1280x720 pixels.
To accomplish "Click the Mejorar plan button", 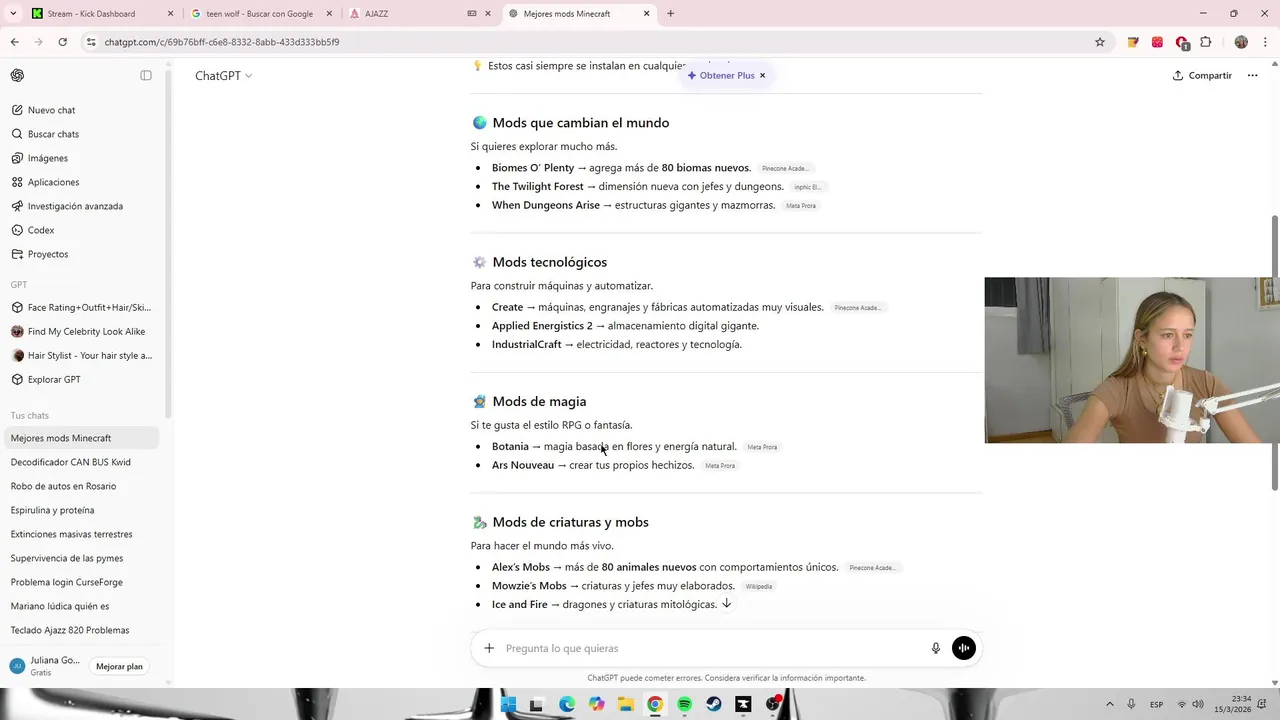I will (119, 666).
